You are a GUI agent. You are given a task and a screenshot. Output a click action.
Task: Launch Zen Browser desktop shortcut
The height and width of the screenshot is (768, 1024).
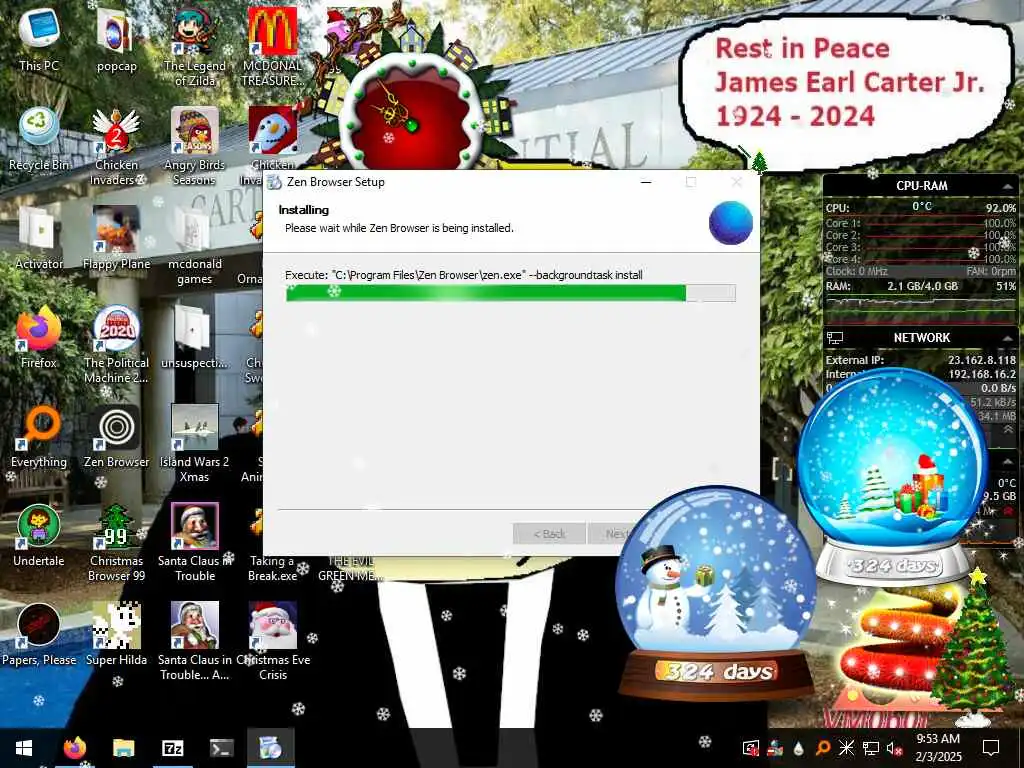pyautogui.click(x=116, y=436)
